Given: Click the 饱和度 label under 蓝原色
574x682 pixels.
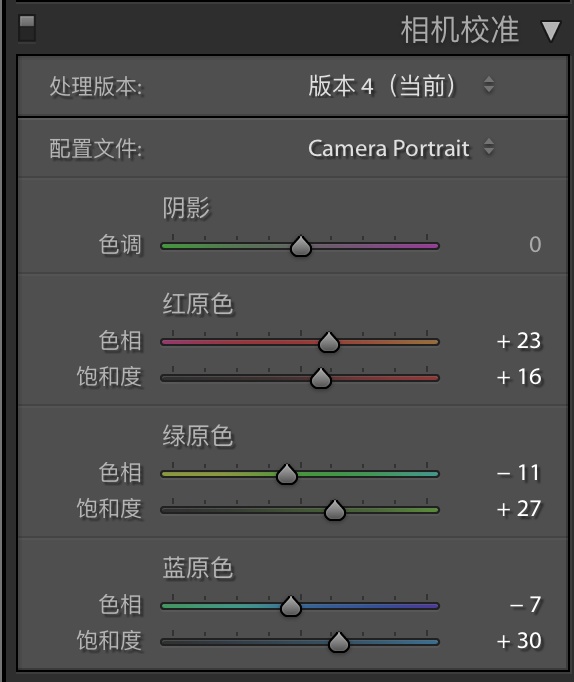Looking at the screenshot, I should click(x=109, y=641).
